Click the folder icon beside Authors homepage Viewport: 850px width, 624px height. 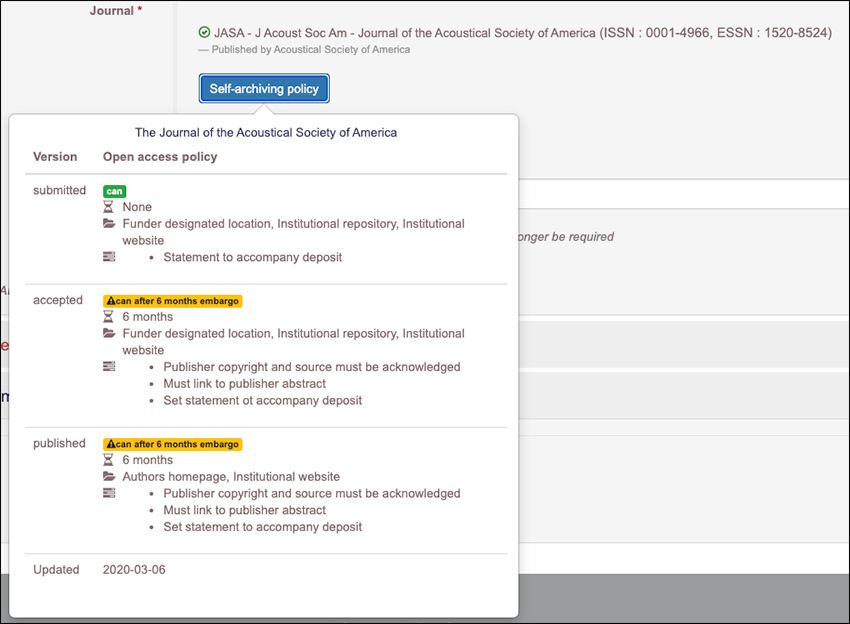click(109, 476)
